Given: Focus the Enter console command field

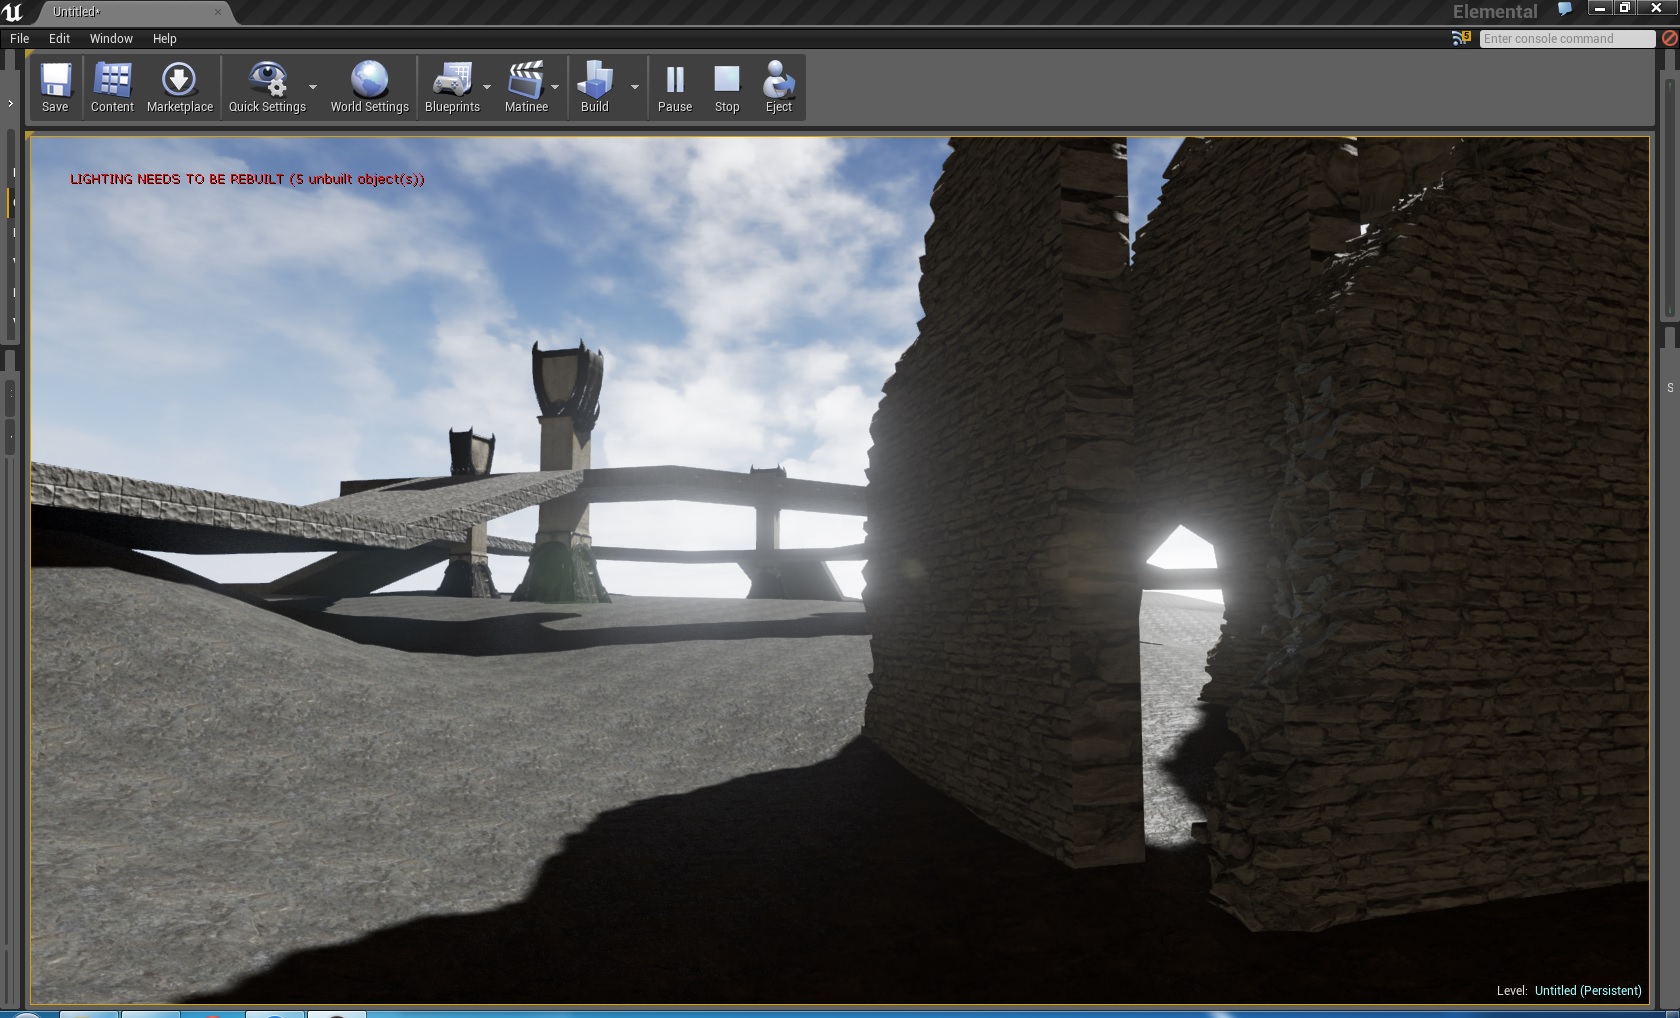Looking at the screenshot, I should click(x=1567, y=38).
